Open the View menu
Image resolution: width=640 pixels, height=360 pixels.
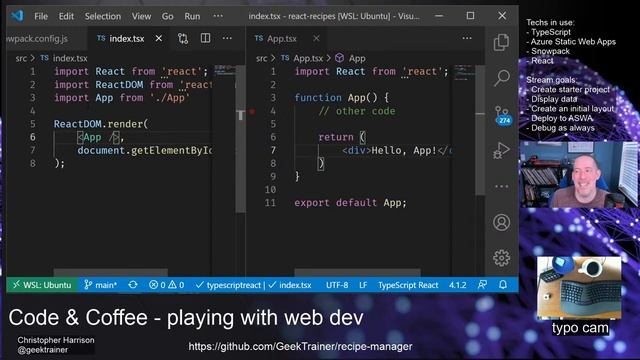[x=141, y=16]
